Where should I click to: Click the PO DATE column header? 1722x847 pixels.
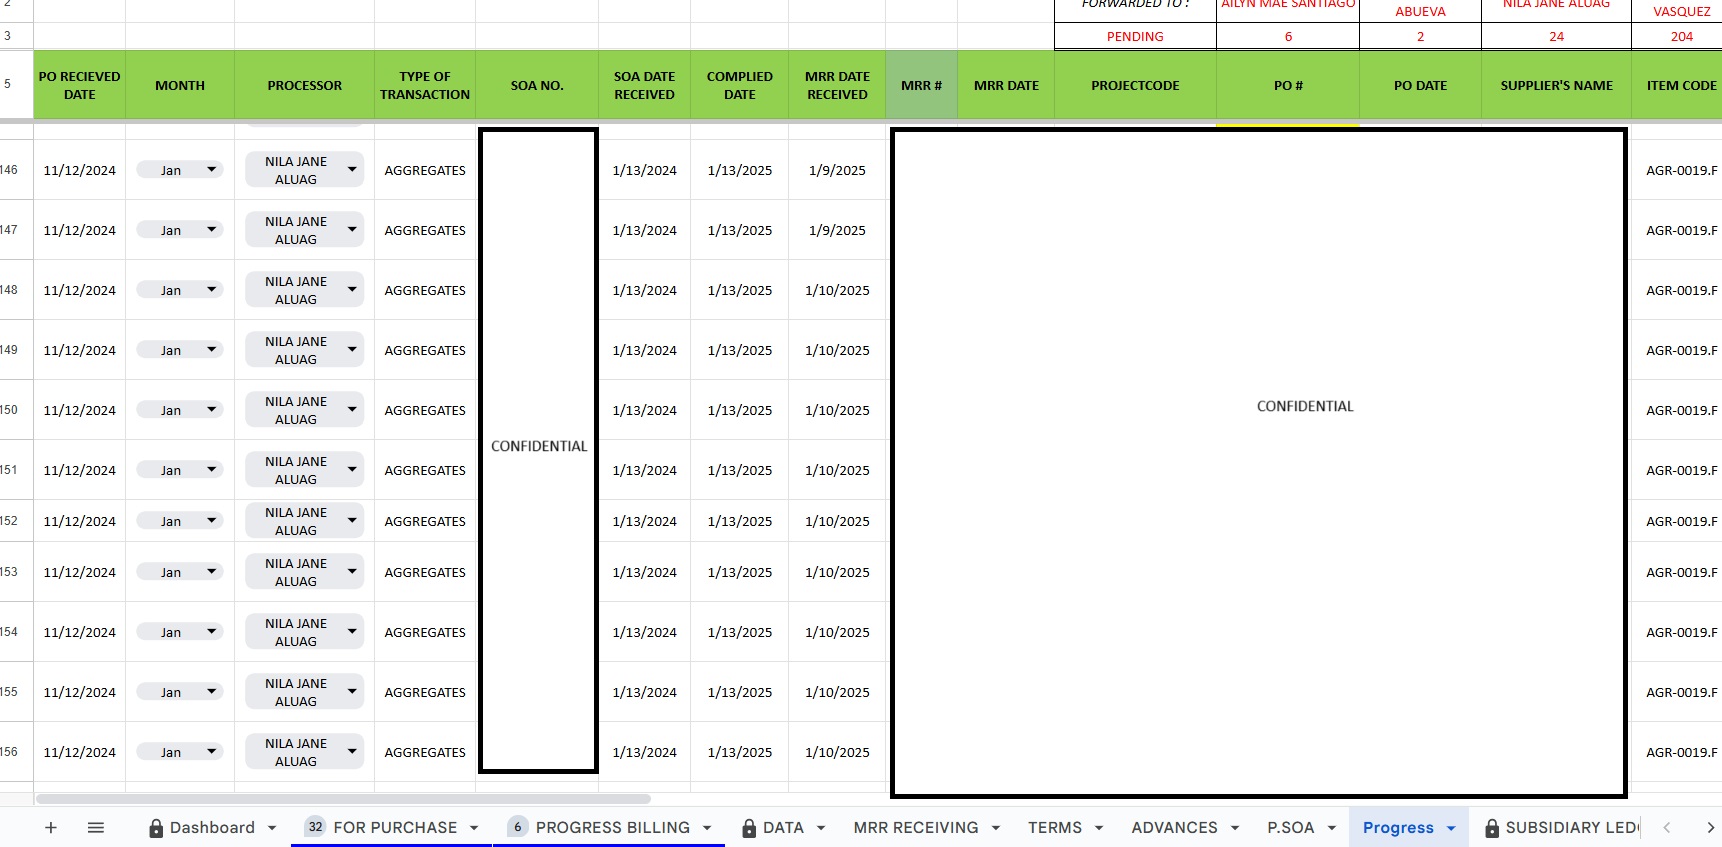pyautogui.click(x=1420, y=85)
